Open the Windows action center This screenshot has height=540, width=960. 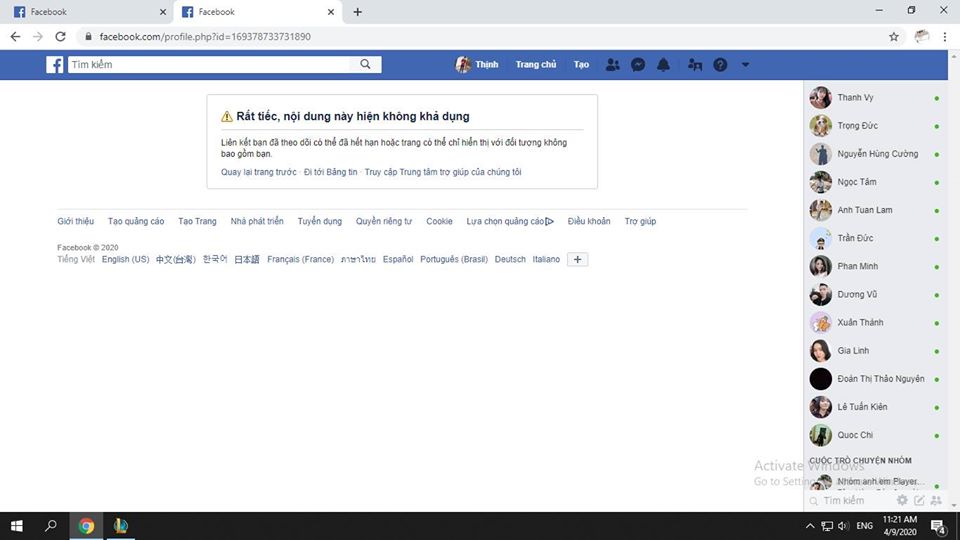tap(938, 526)
